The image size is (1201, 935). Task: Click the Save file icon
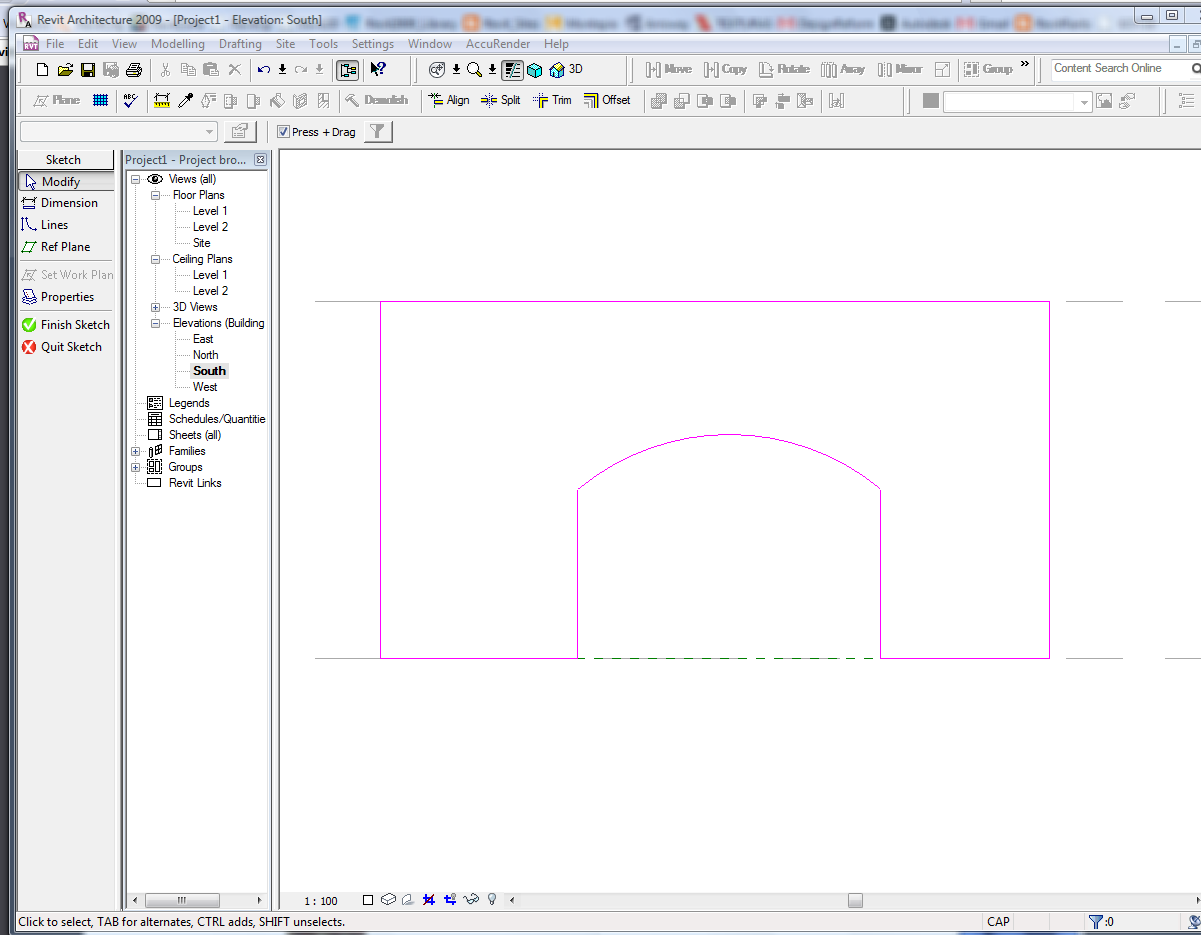point(88,70)
